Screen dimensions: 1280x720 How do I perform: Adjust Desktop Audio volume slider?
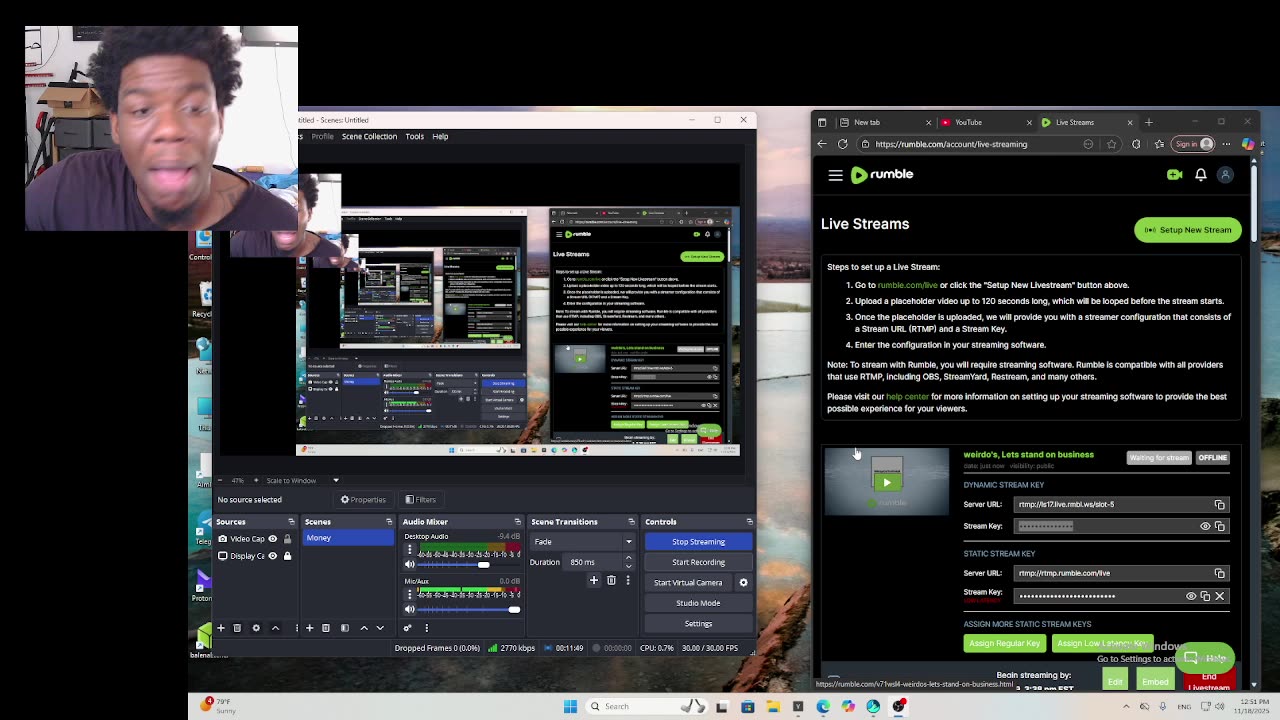tap(483, 565)
